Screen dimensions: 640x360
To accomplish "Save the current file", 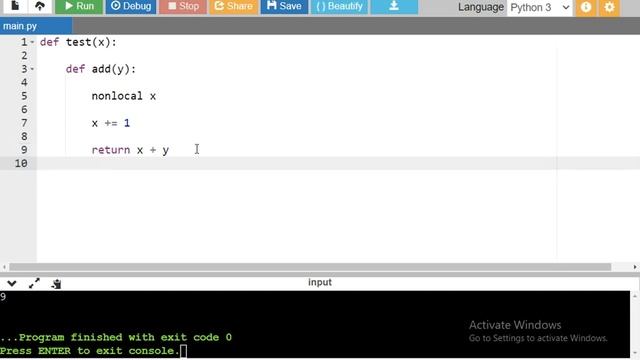I will coord(284,6).
